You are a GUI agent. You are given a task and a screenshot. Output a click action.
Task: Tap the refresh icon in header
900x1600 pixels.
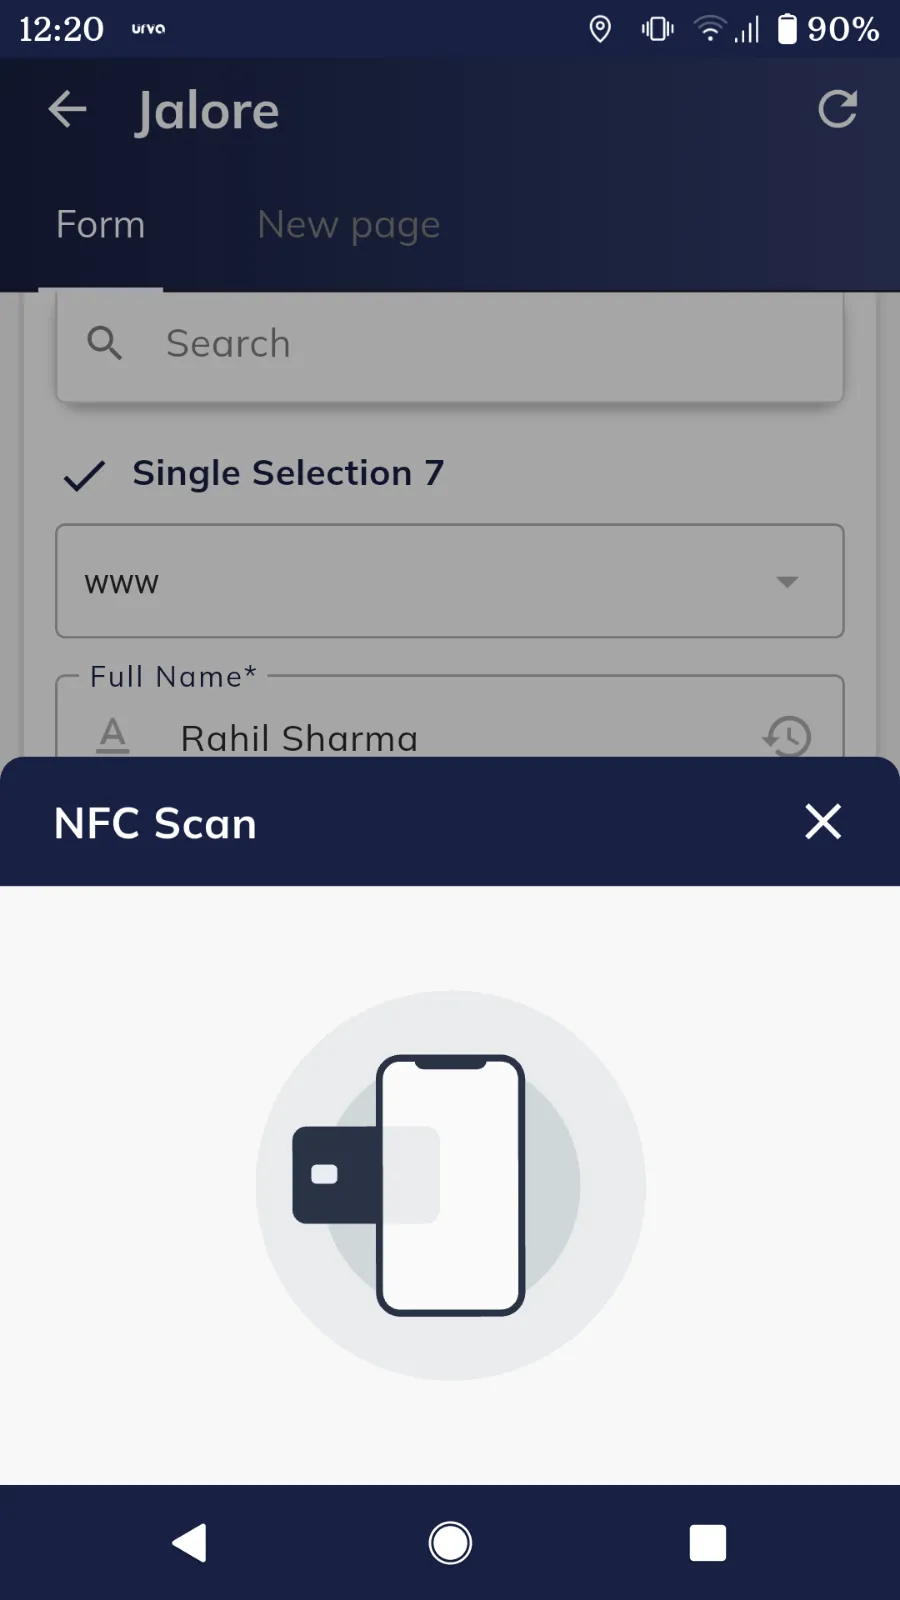[837, 109]
